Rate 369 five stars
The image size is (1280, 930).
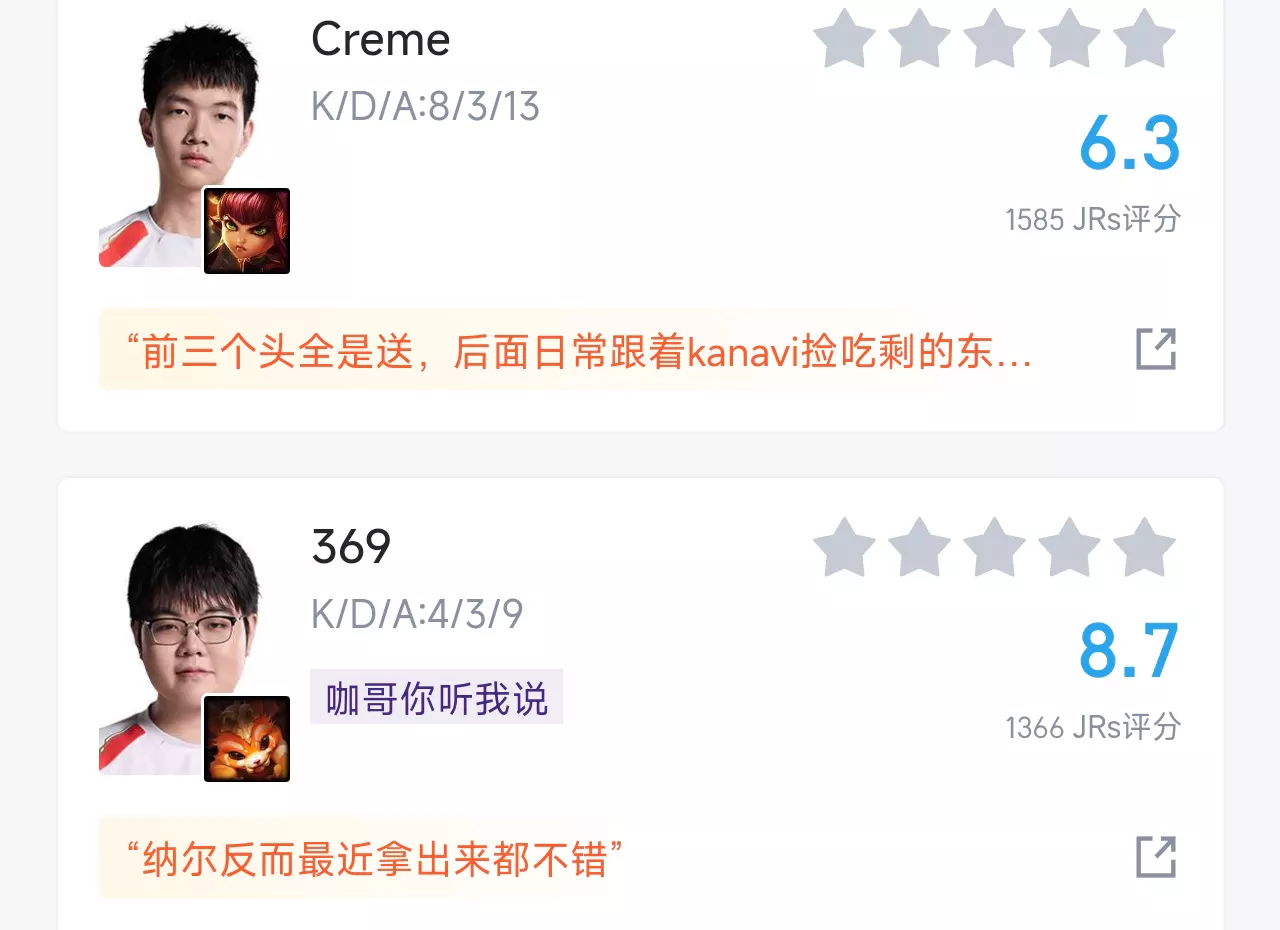(1144, 547)
